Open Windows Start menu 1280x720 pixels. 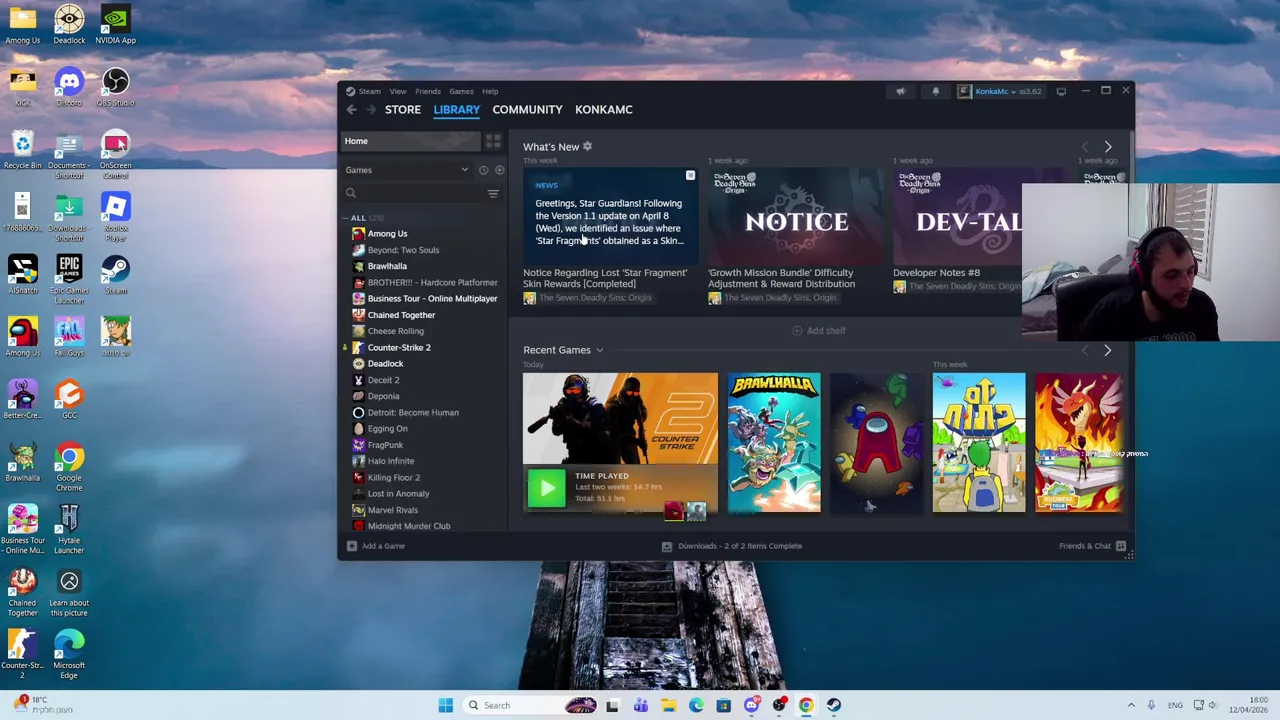click(446, 705)
